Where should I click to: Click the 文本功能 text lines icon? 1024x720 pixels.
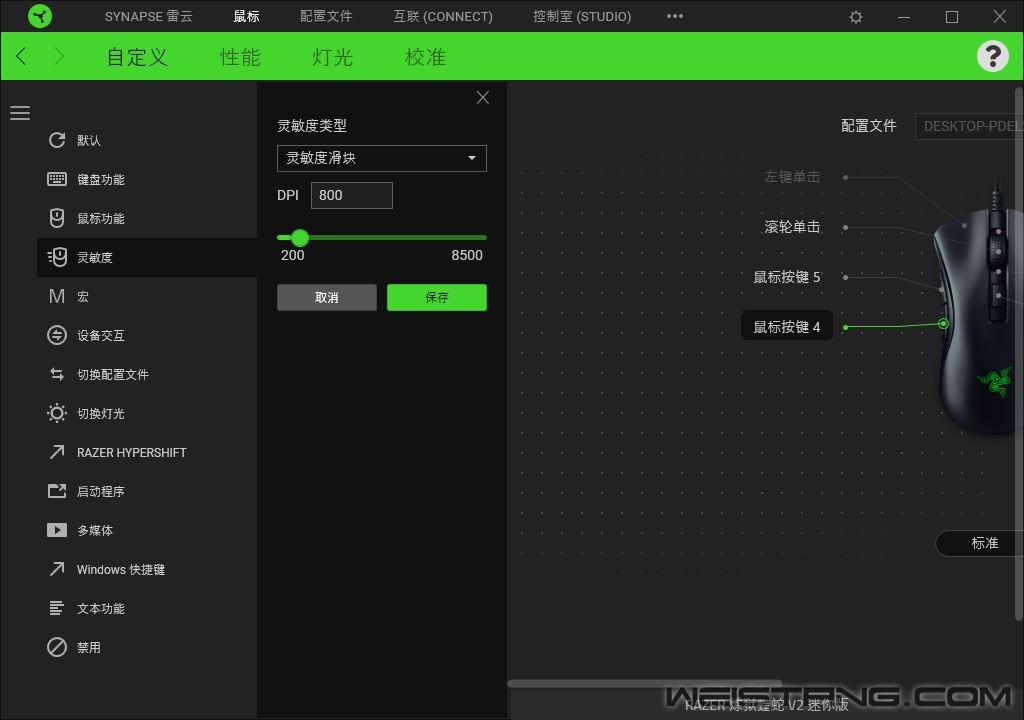(x=57, y=608)
